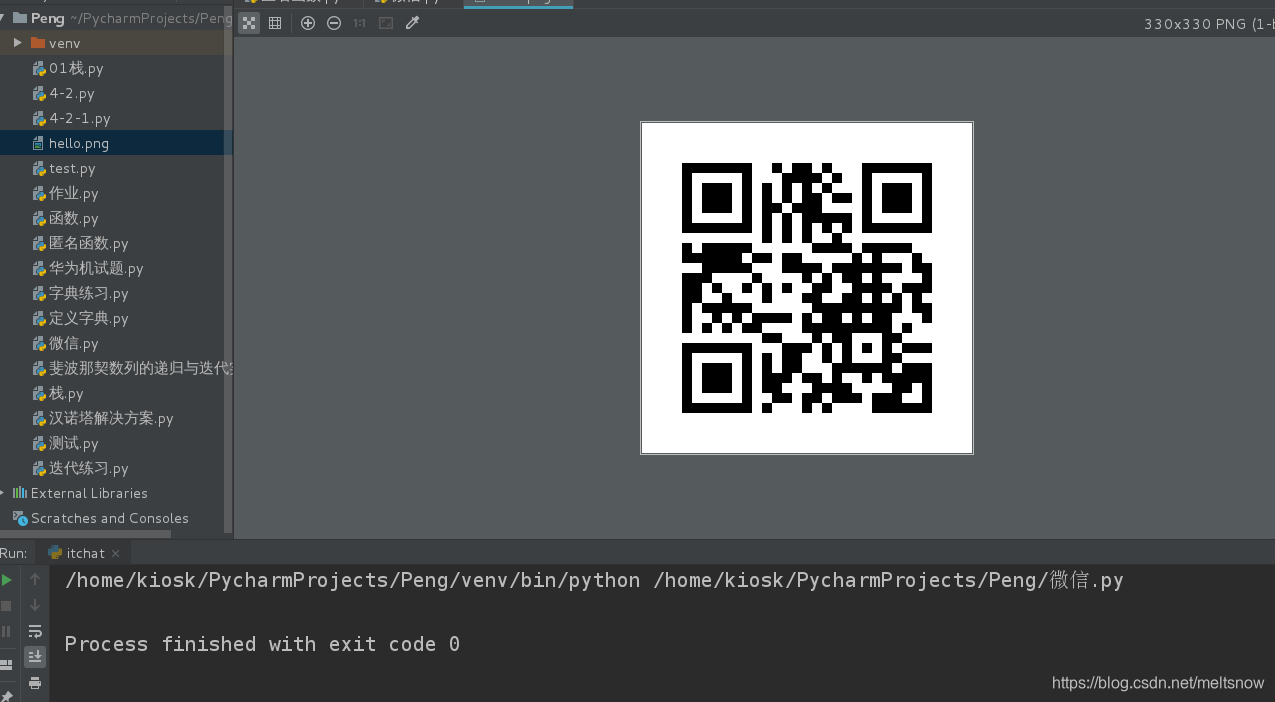Screen dimensions: 1275x702
Task: Collapse the Peng project root arrow
Action: click(x=3, y=17)
